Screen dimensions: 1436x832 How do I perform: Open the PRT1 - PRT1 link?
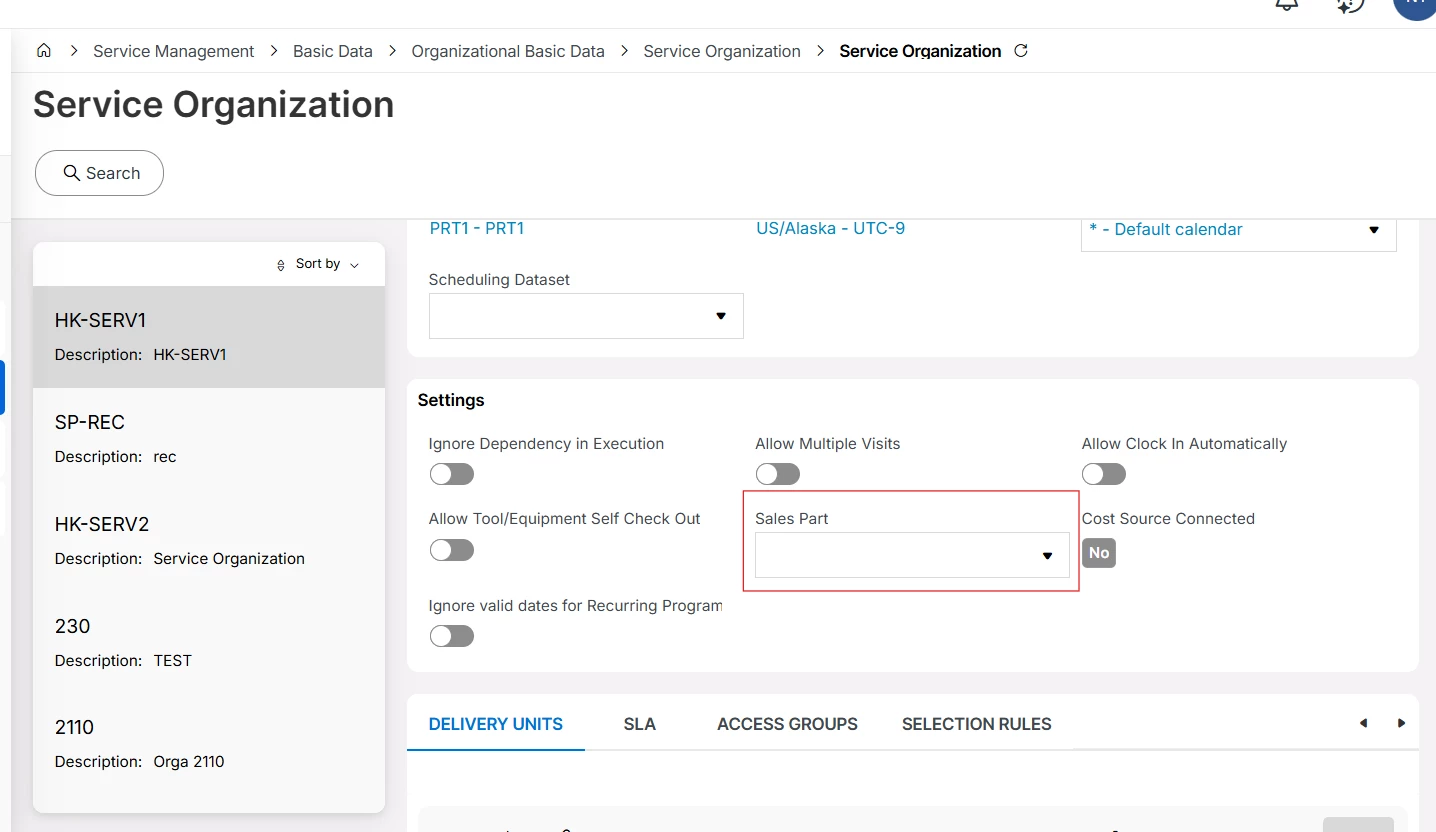click(x=477, y=228)
